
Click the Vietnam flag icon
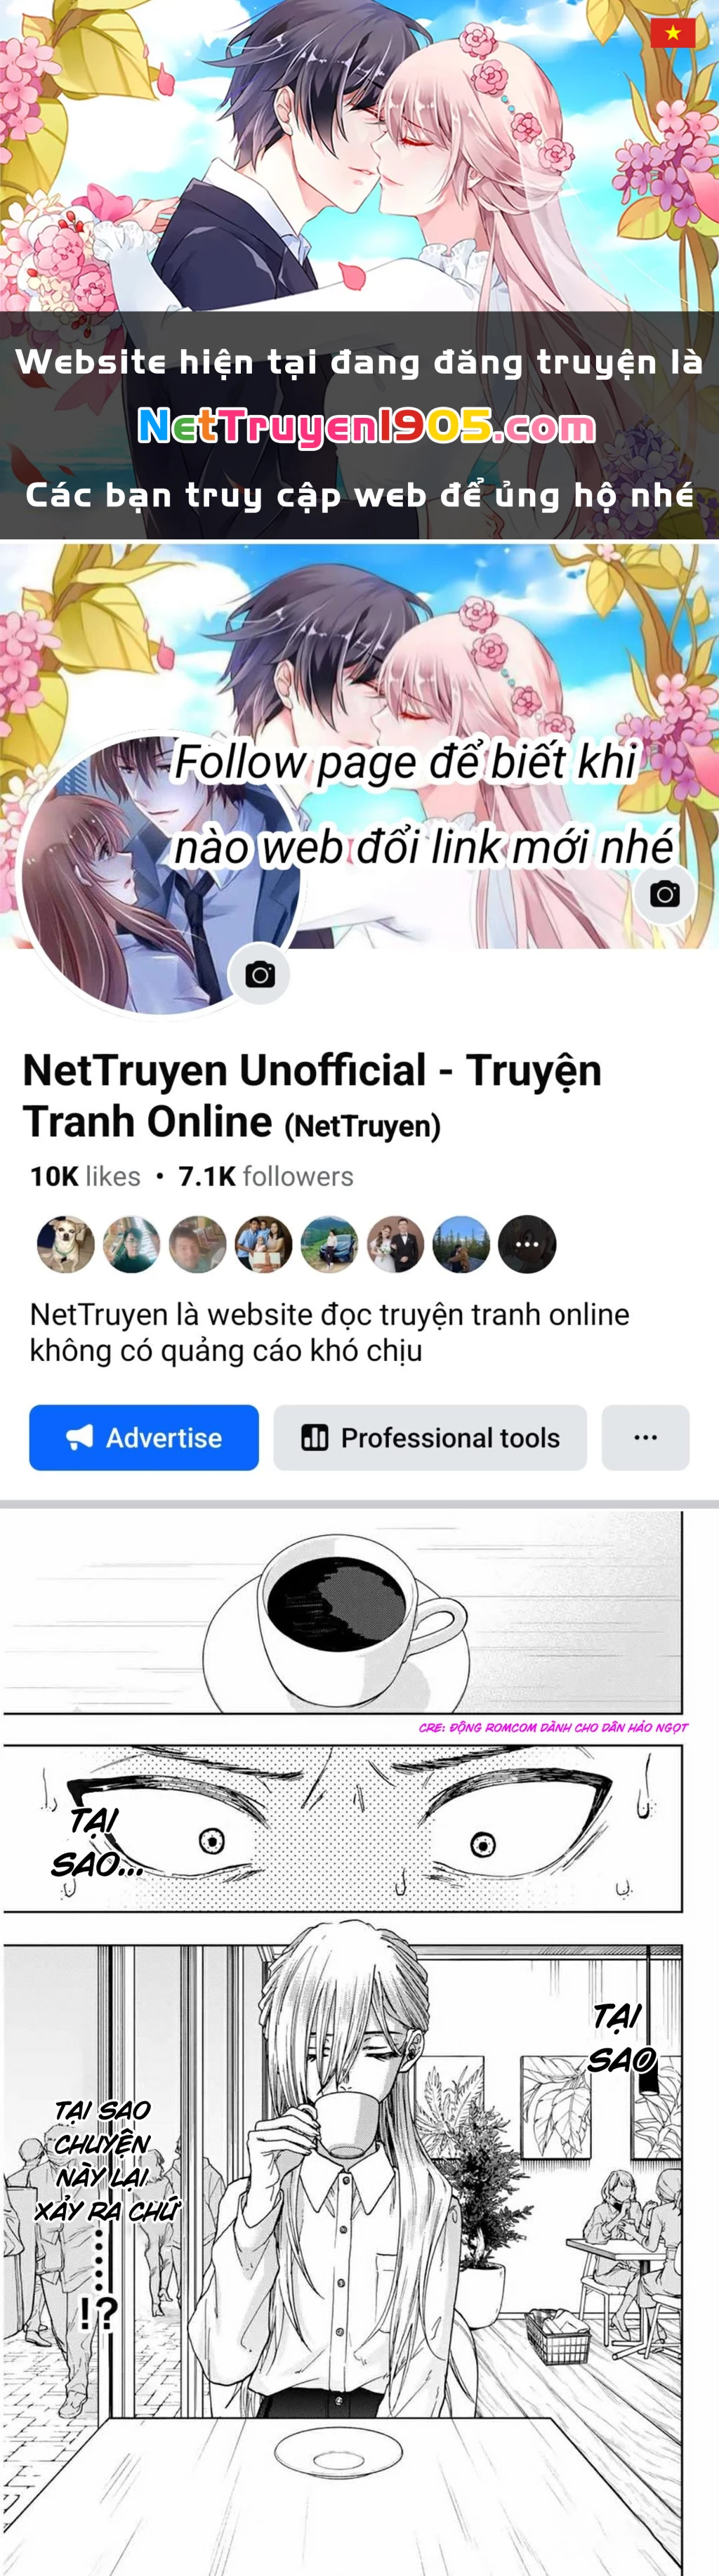pos(673,33)
